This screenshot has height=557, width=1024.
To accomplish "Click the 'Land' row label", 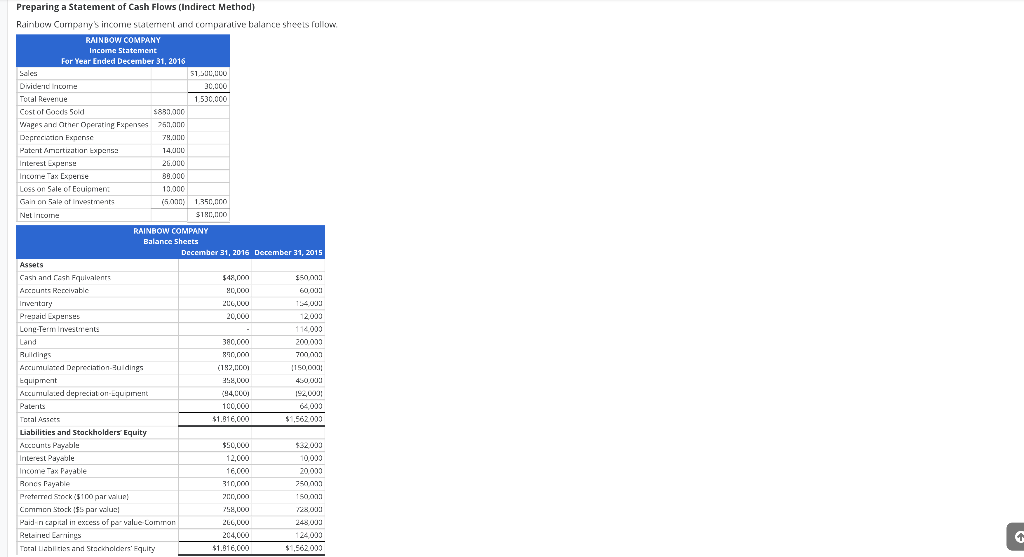I will (28, 342).
